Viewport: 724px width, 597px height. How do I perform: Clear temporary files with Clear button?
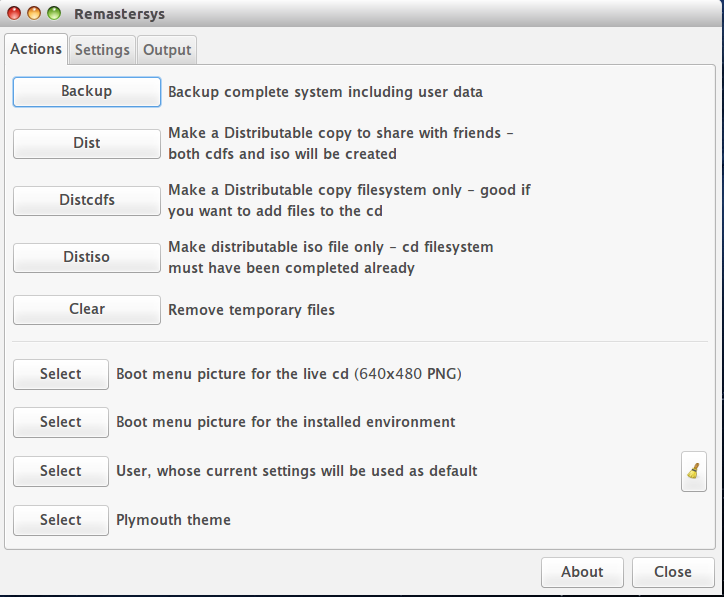pyautogui.click(x=87, y=309)
